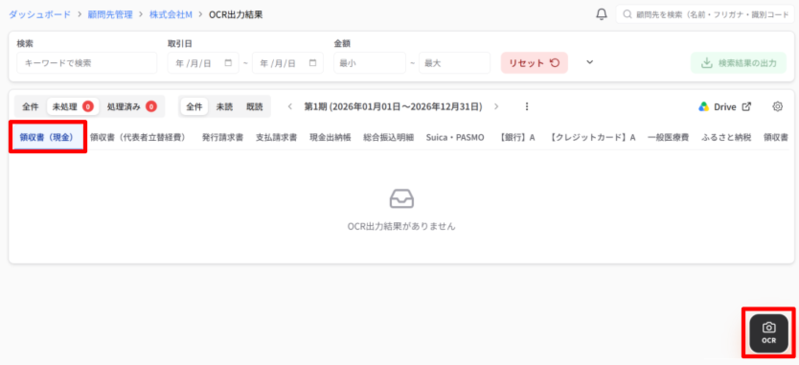Switch to Suica・PASMO tab
799x365 pixels.
point(455,137)
